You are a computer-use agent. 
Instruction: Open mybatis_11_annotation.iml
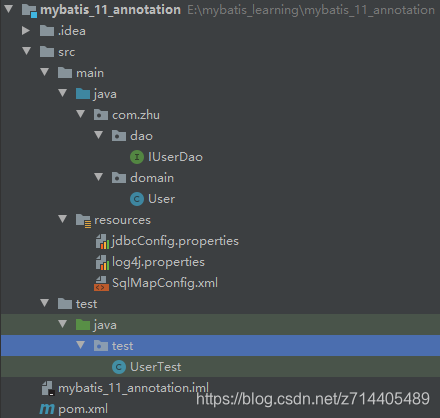133,388
